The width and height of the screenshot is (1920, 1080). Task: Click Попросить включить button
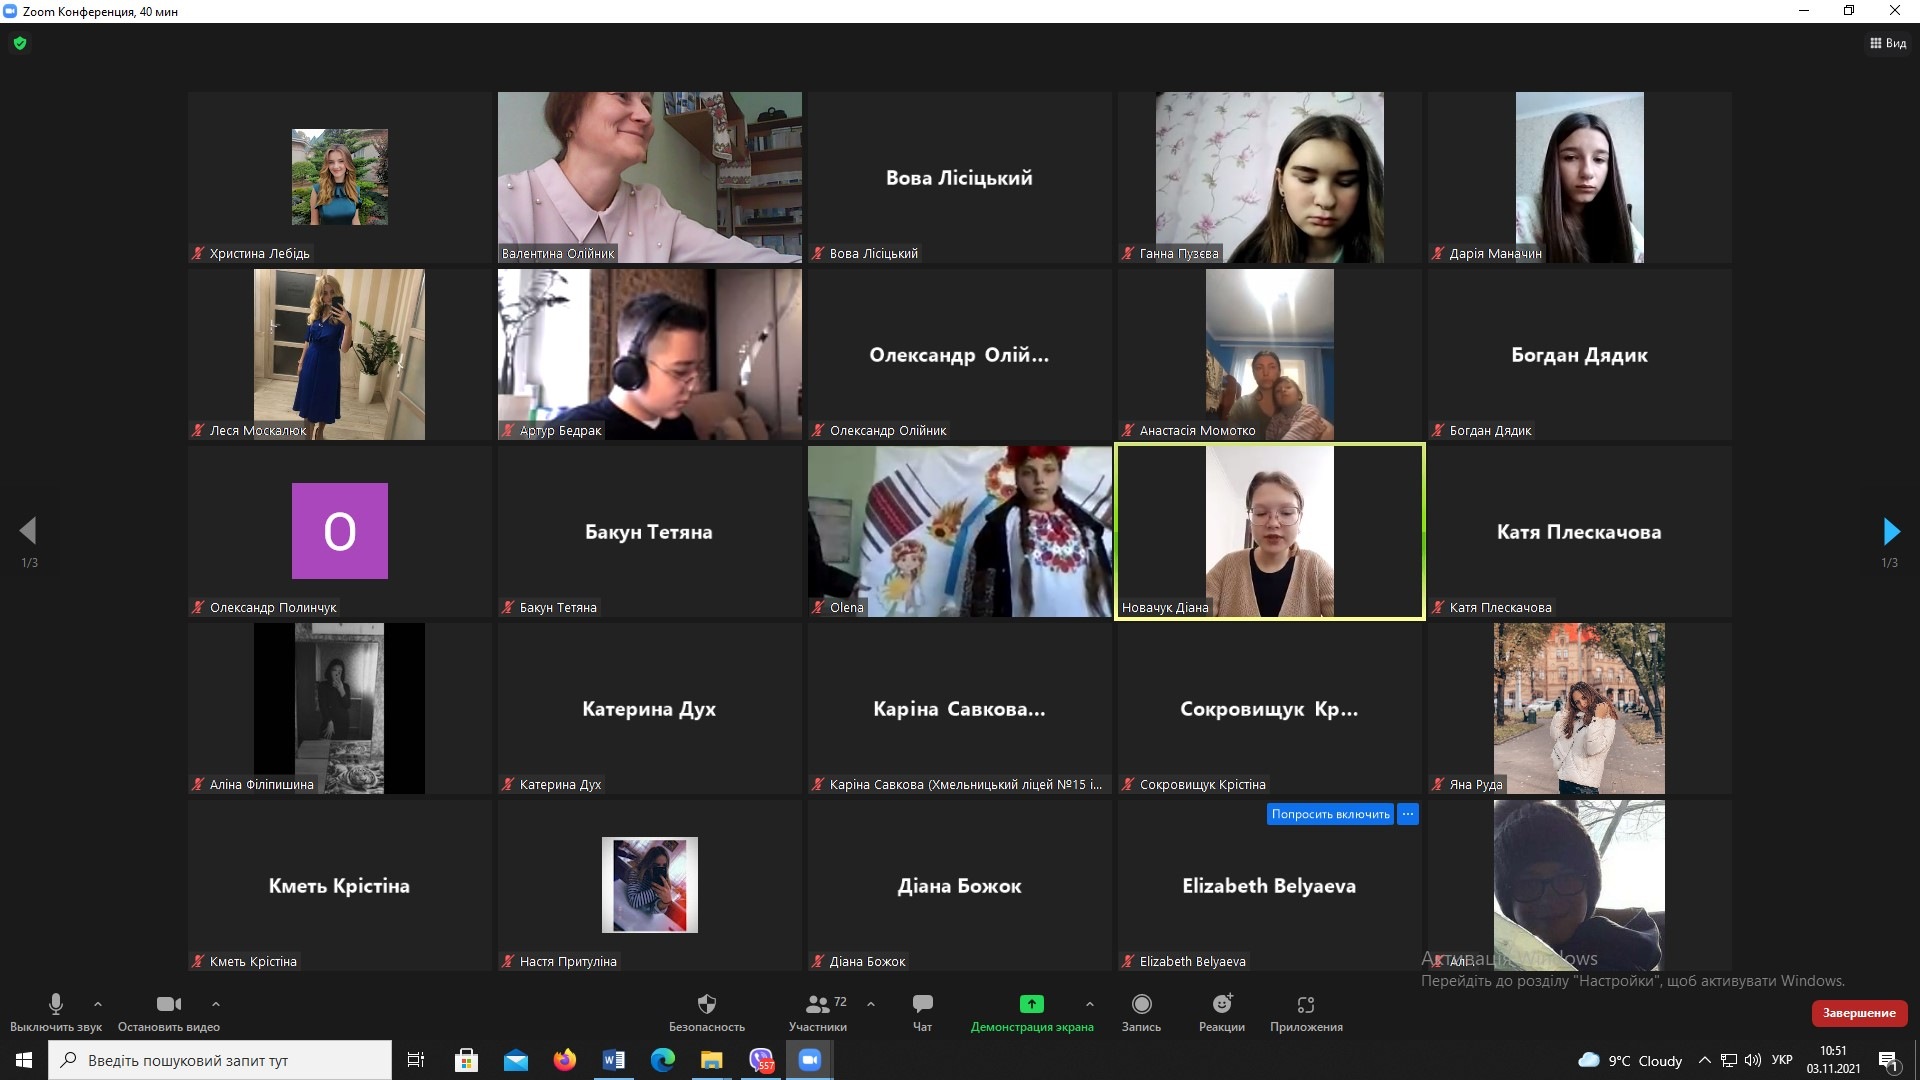tap(1329, 814)
